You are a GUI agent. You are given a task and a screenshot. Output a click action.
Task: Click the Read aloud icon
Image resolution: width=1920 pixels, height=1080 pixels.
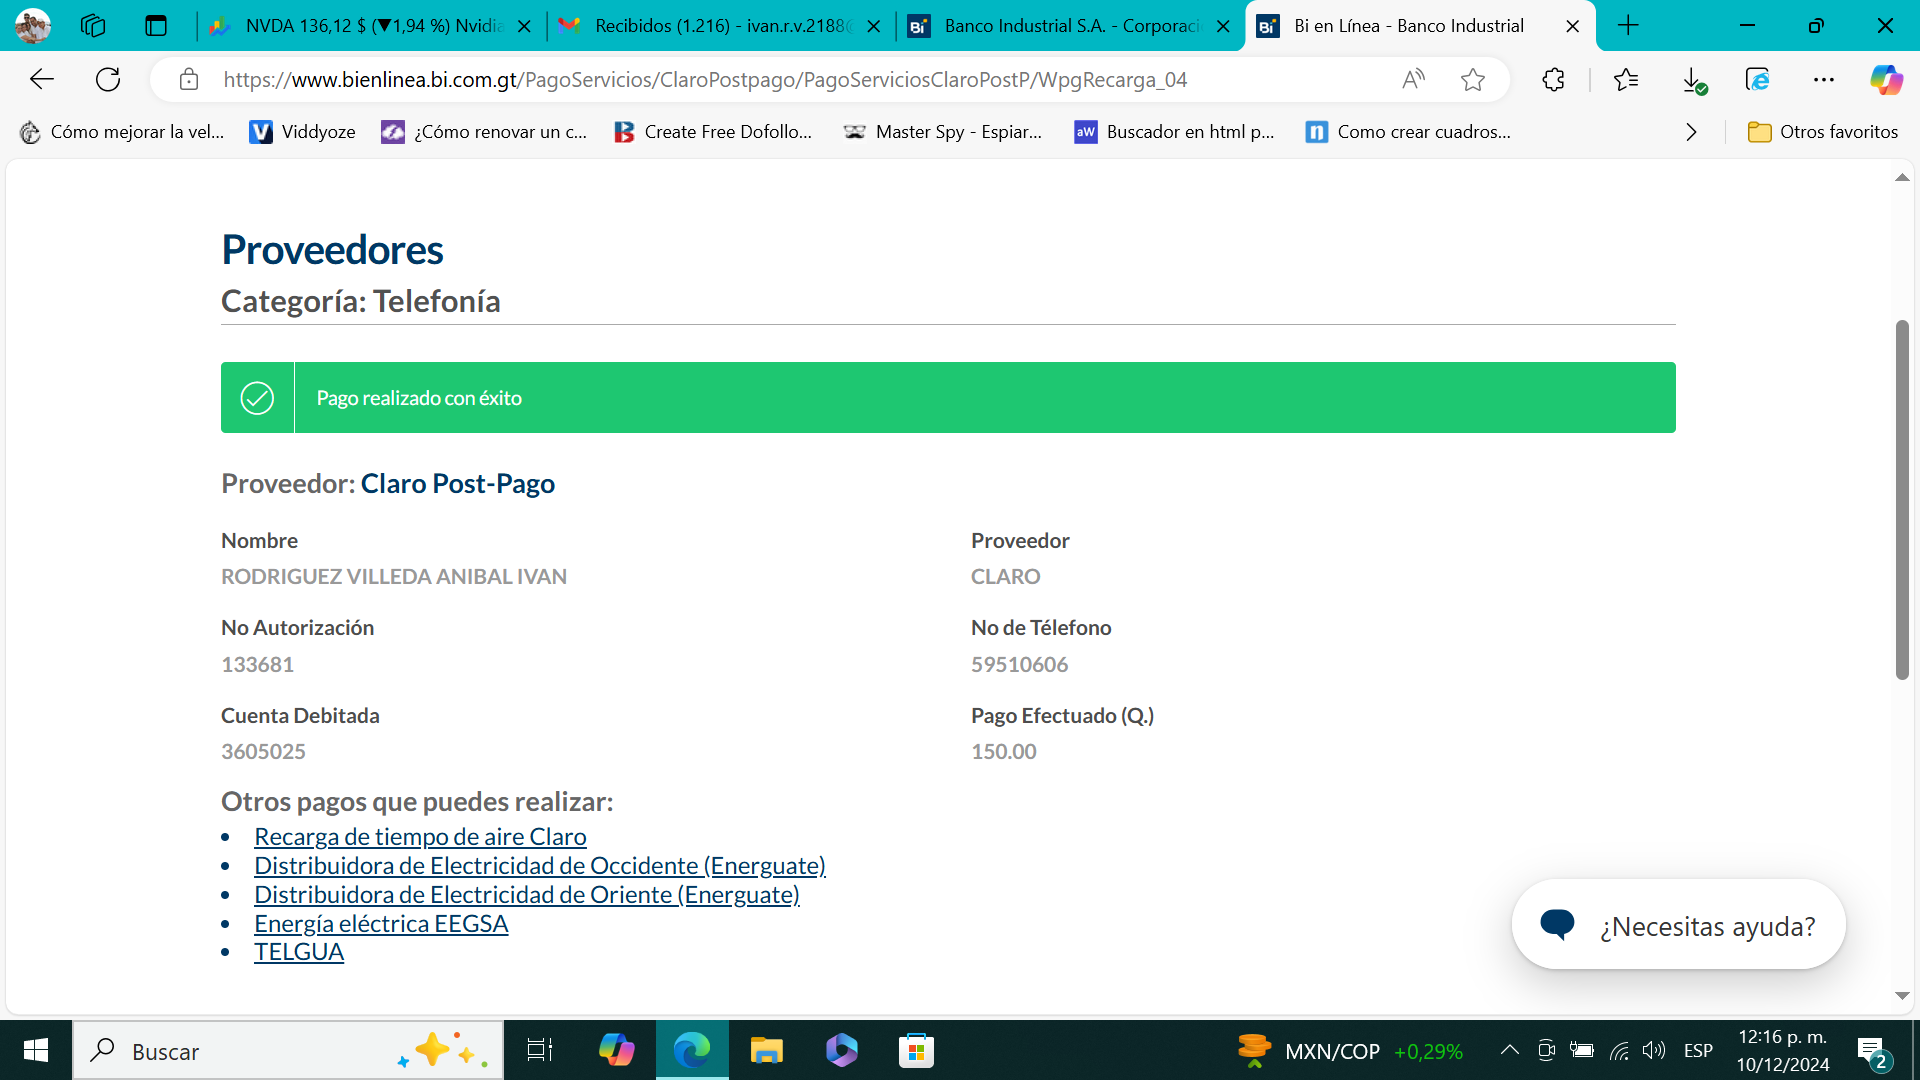(1413, 80)
